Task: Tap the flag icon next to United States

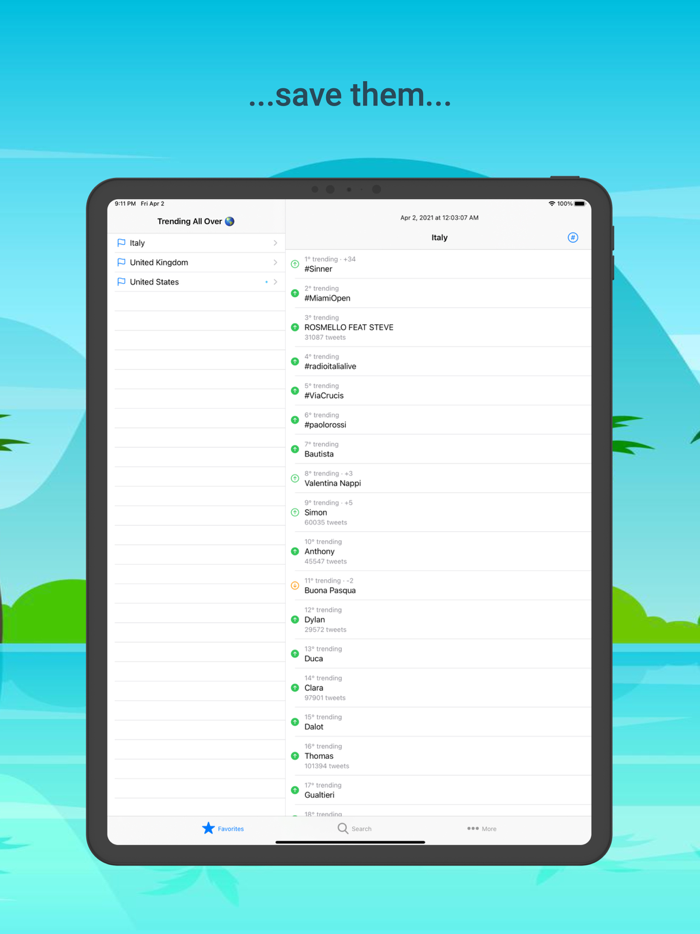Action: (x=121, y=282)
